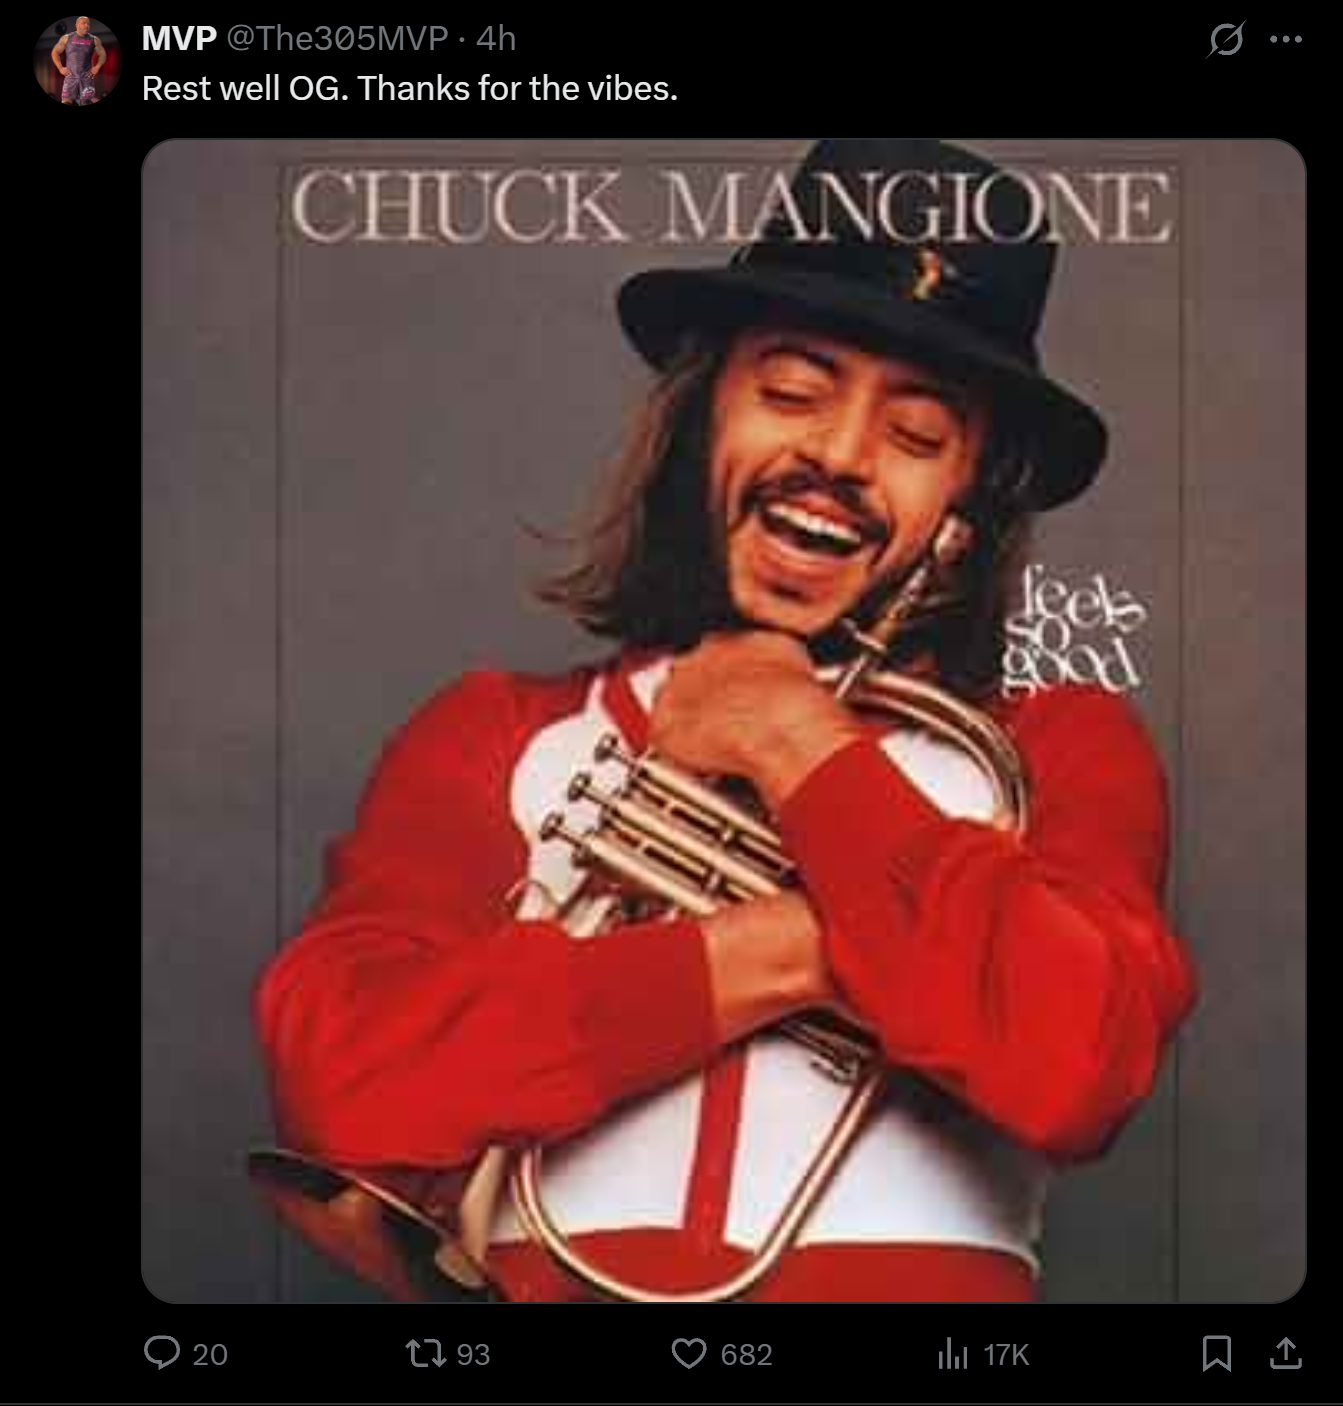Click the 682 likes count
Viewport: 1343px width, 1406px height.
tap(746, 1354)
